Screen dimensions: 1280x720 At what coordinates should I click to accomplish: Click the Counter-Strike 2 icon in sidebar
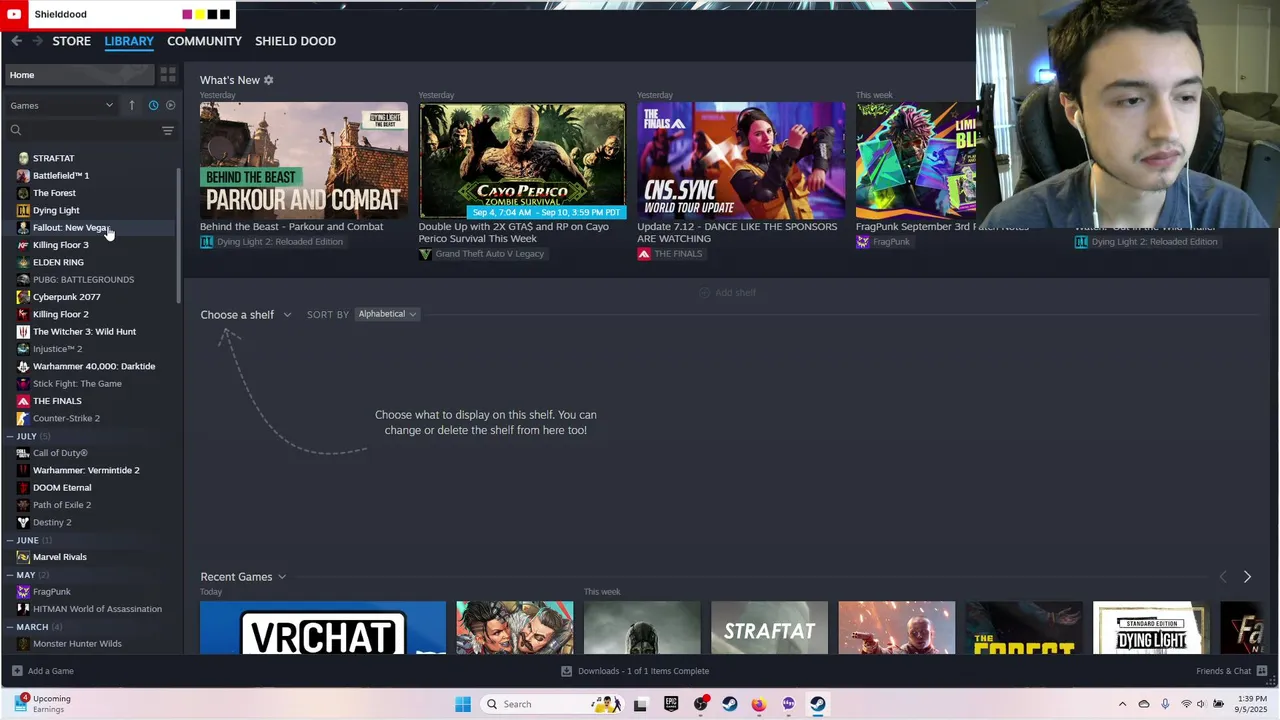23,418
